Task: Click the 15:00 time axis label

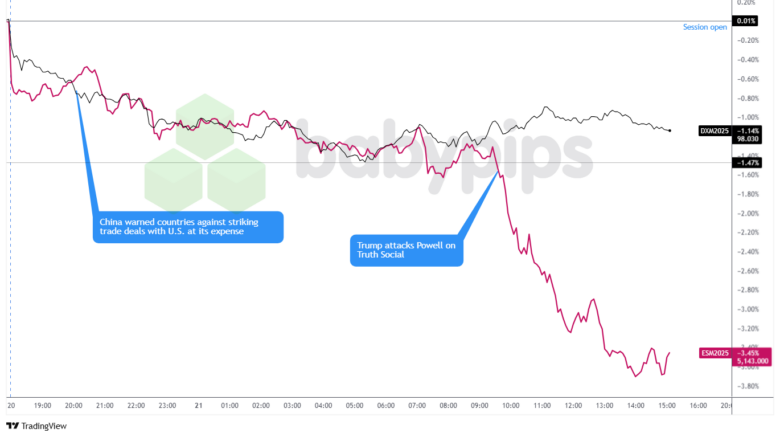Action: (x=667, y=406)
